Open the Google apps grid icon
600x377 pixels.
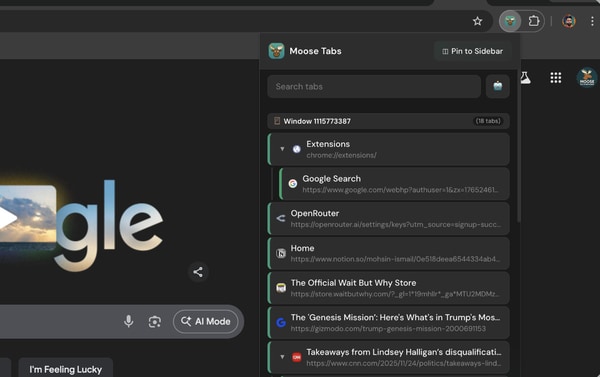pyautogui.click(x=556, y=78)
